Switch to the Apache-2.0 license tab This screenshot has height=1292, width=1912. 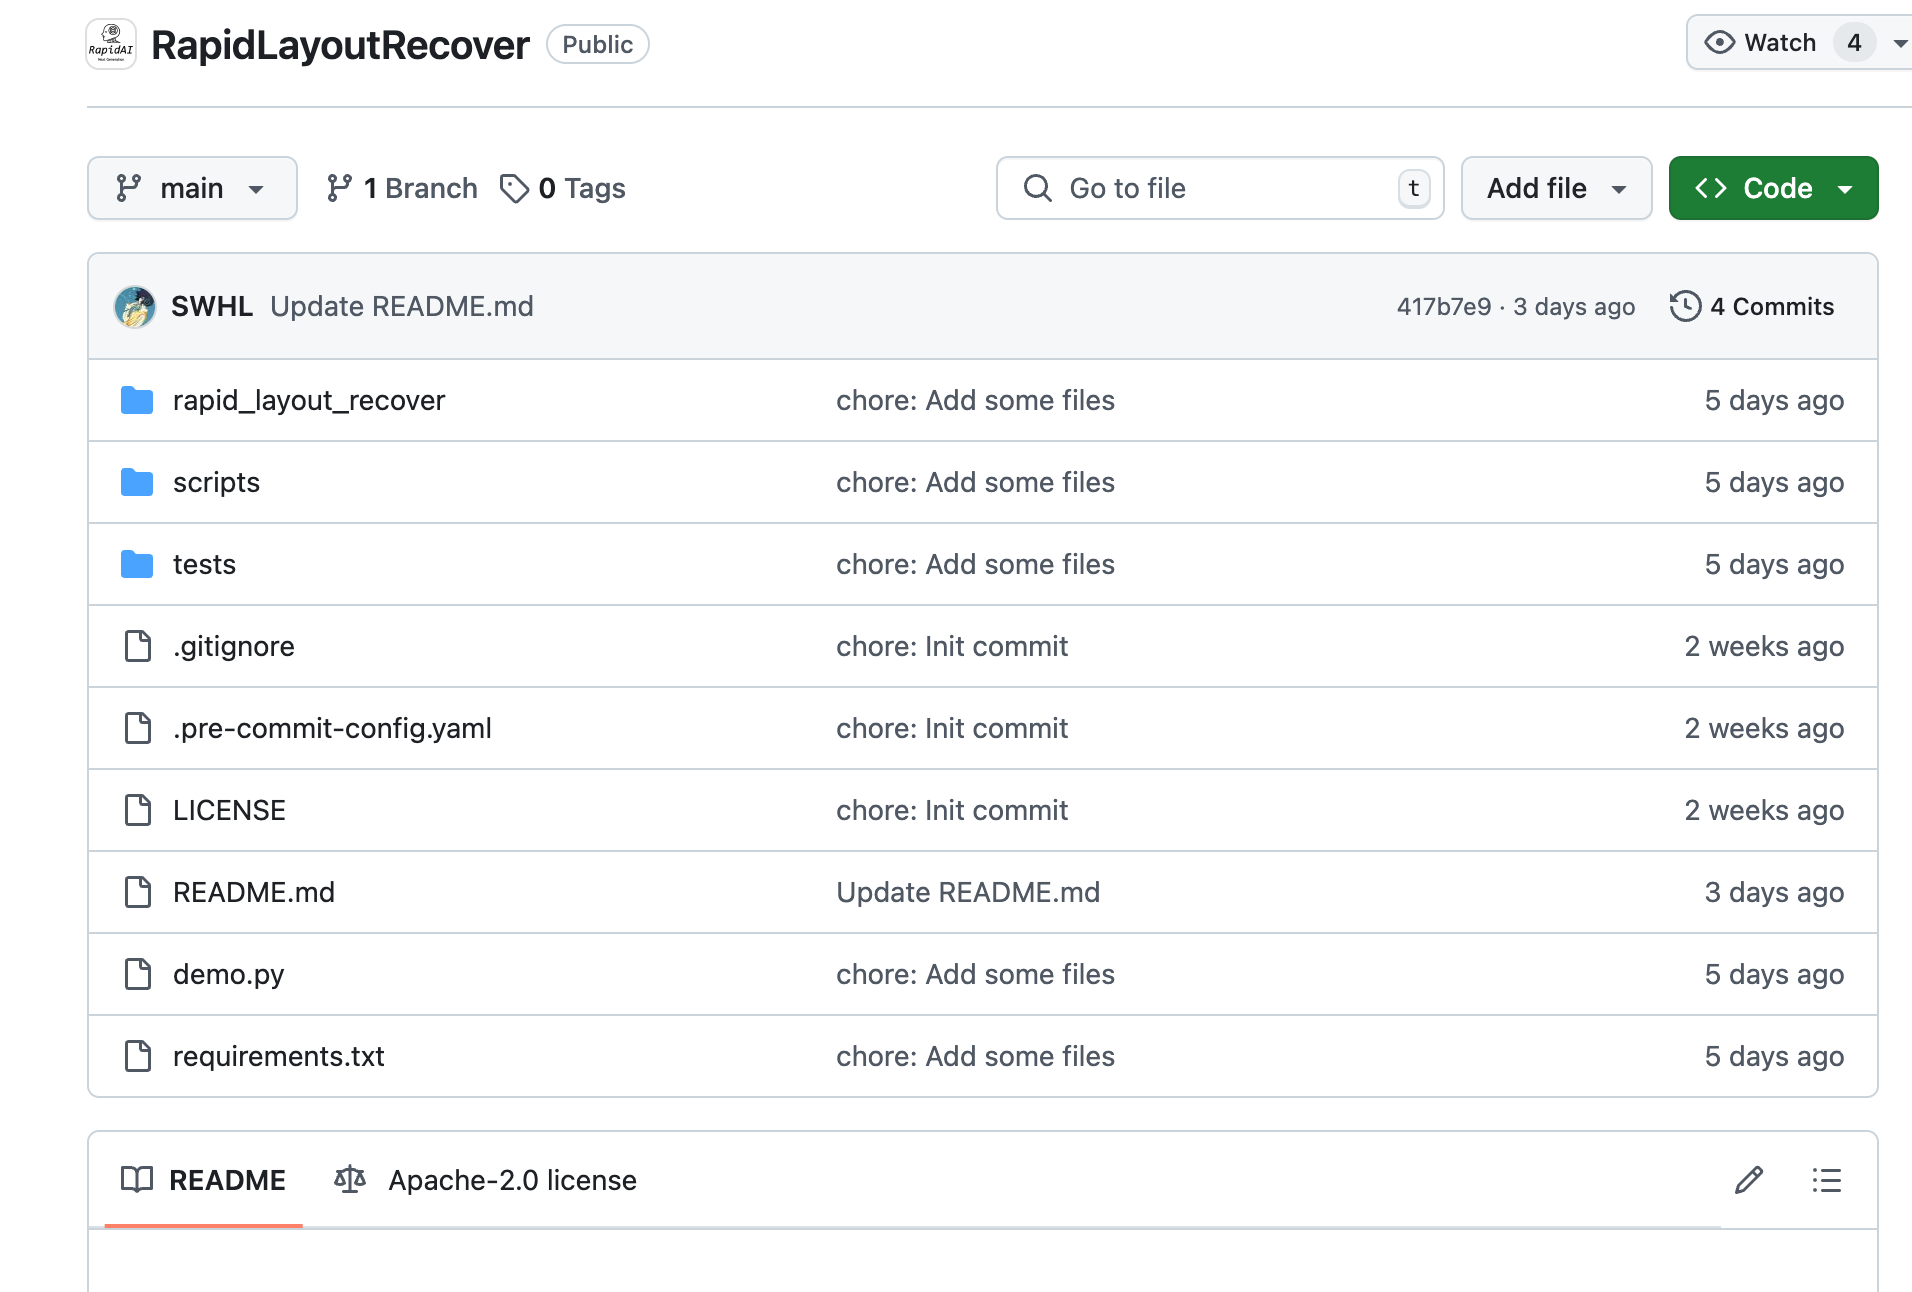pyautogui.click(x=486, y=1181)
